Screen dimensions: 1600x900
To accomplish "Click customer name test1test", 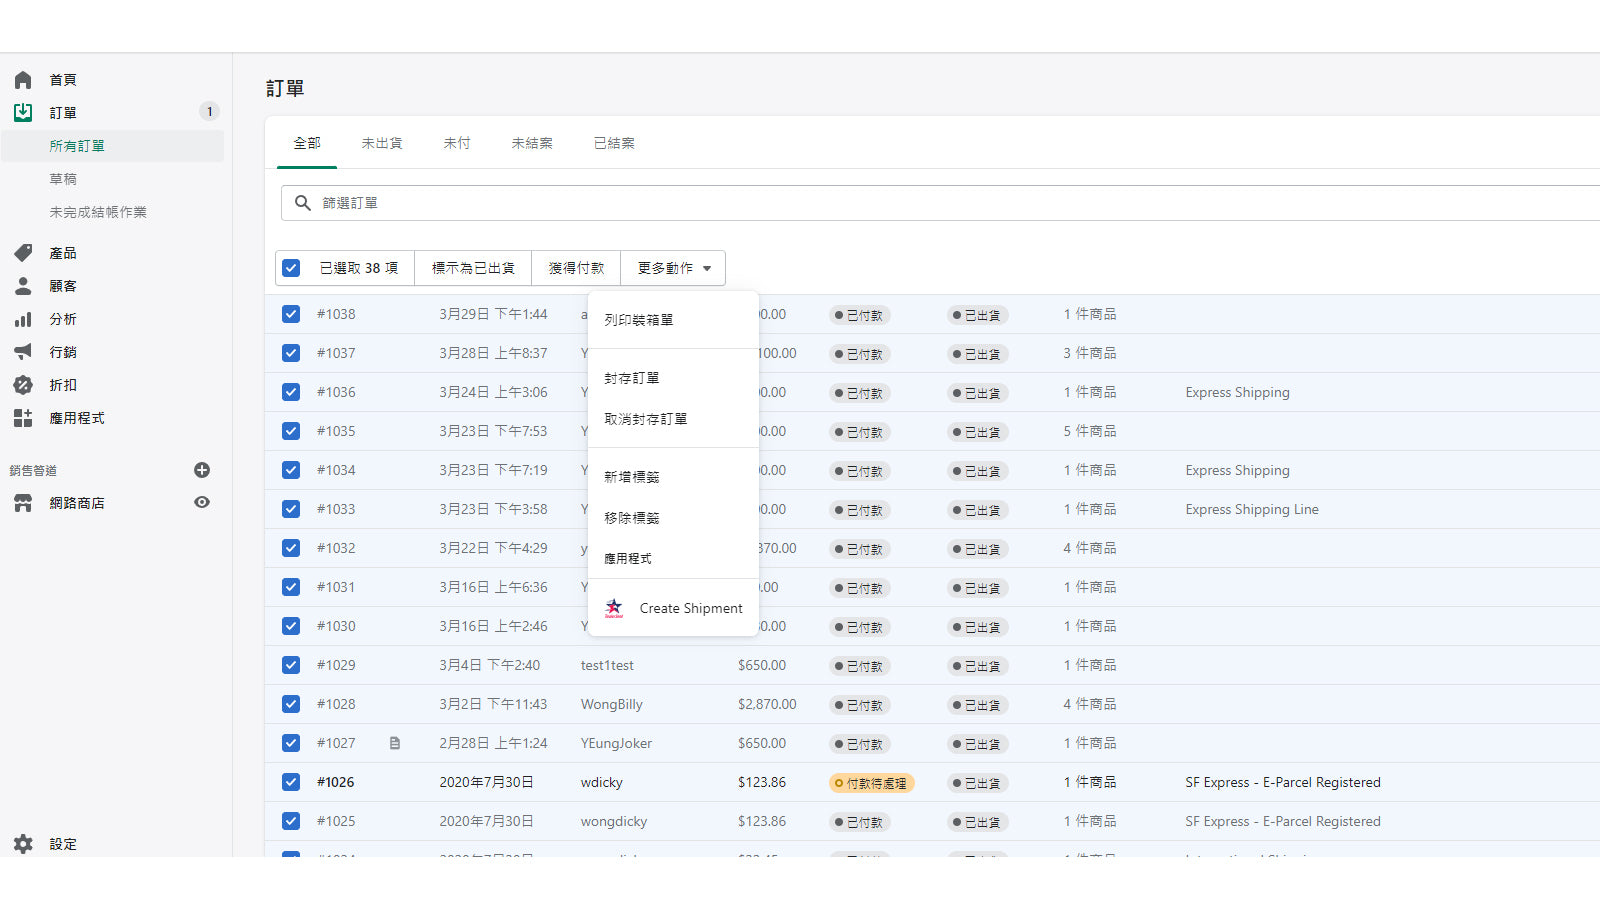I will (x=607, y=665).
